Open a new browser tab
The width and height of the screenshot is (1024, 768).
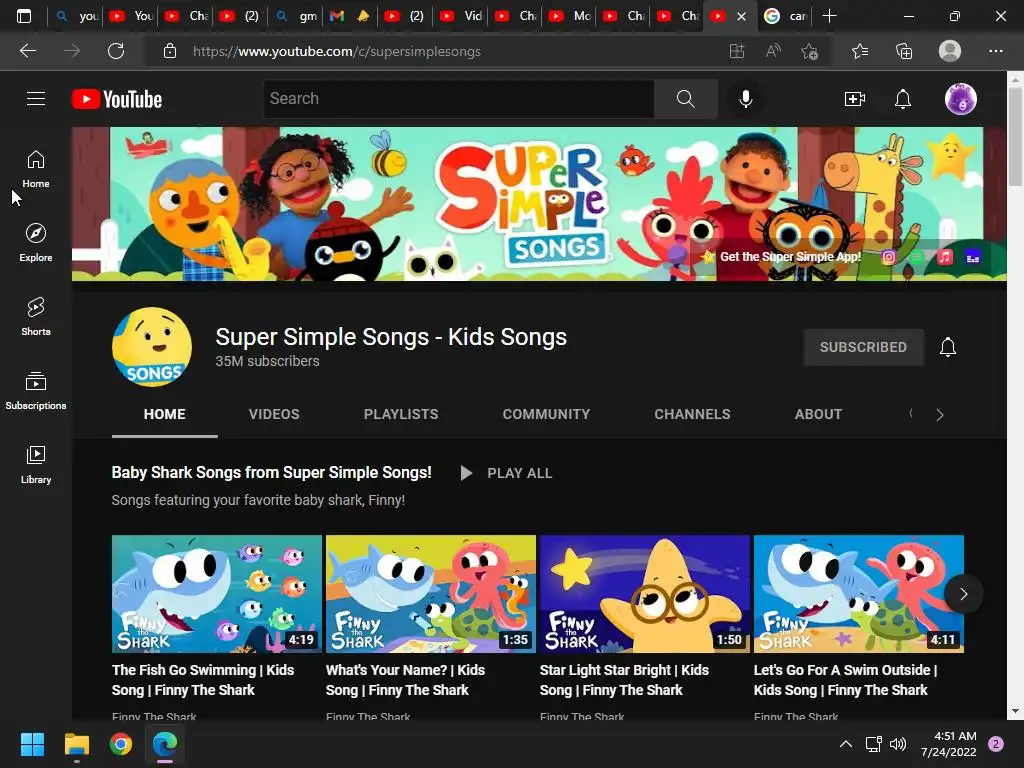click(829, 16)
